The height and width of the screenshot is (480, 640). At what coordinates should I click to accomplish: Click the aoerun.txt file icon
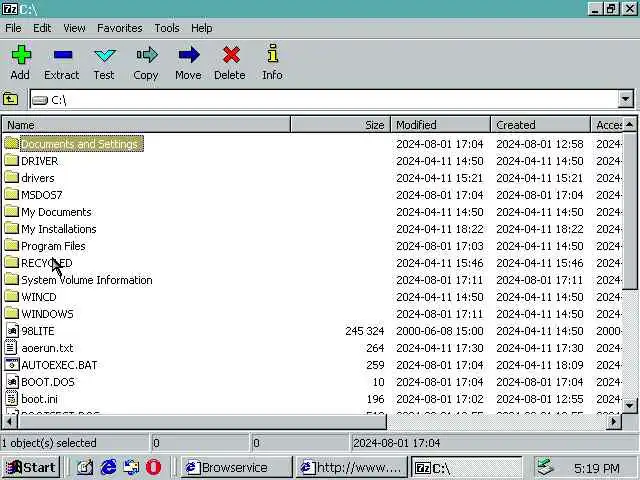[11, 347]
